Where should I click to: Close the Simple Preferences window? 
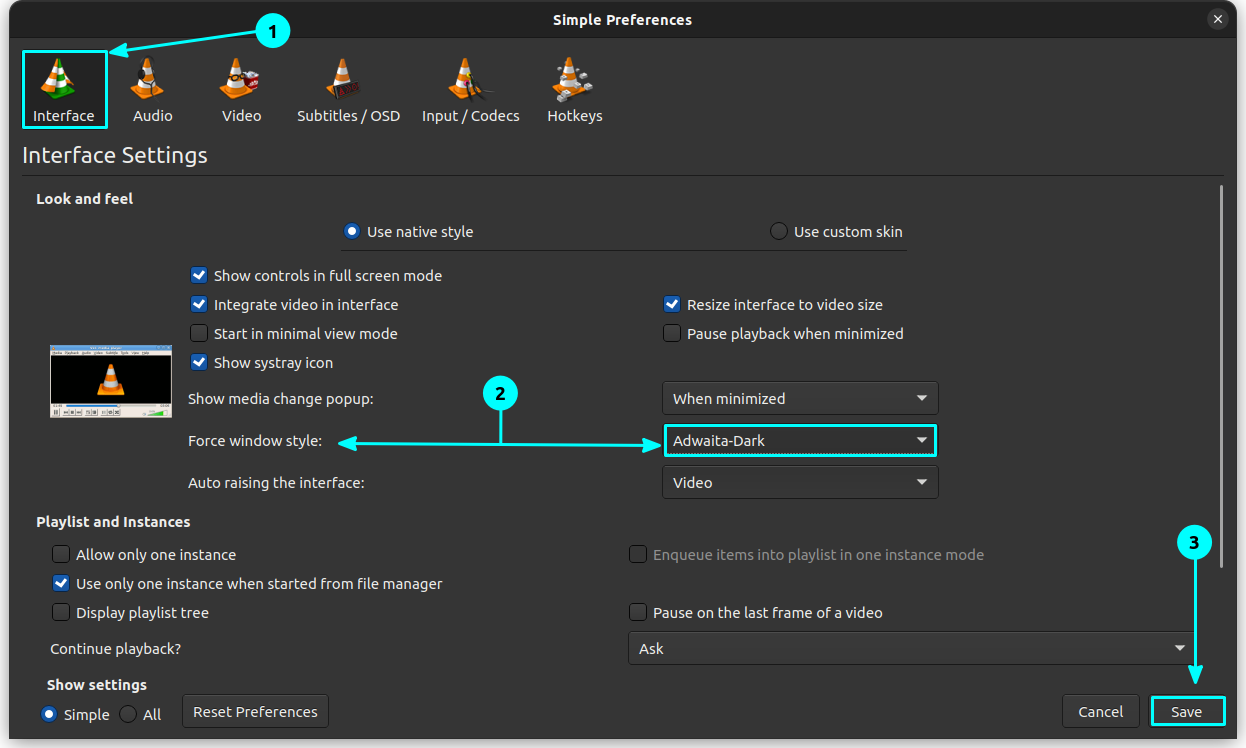[x=1218, y=18]
